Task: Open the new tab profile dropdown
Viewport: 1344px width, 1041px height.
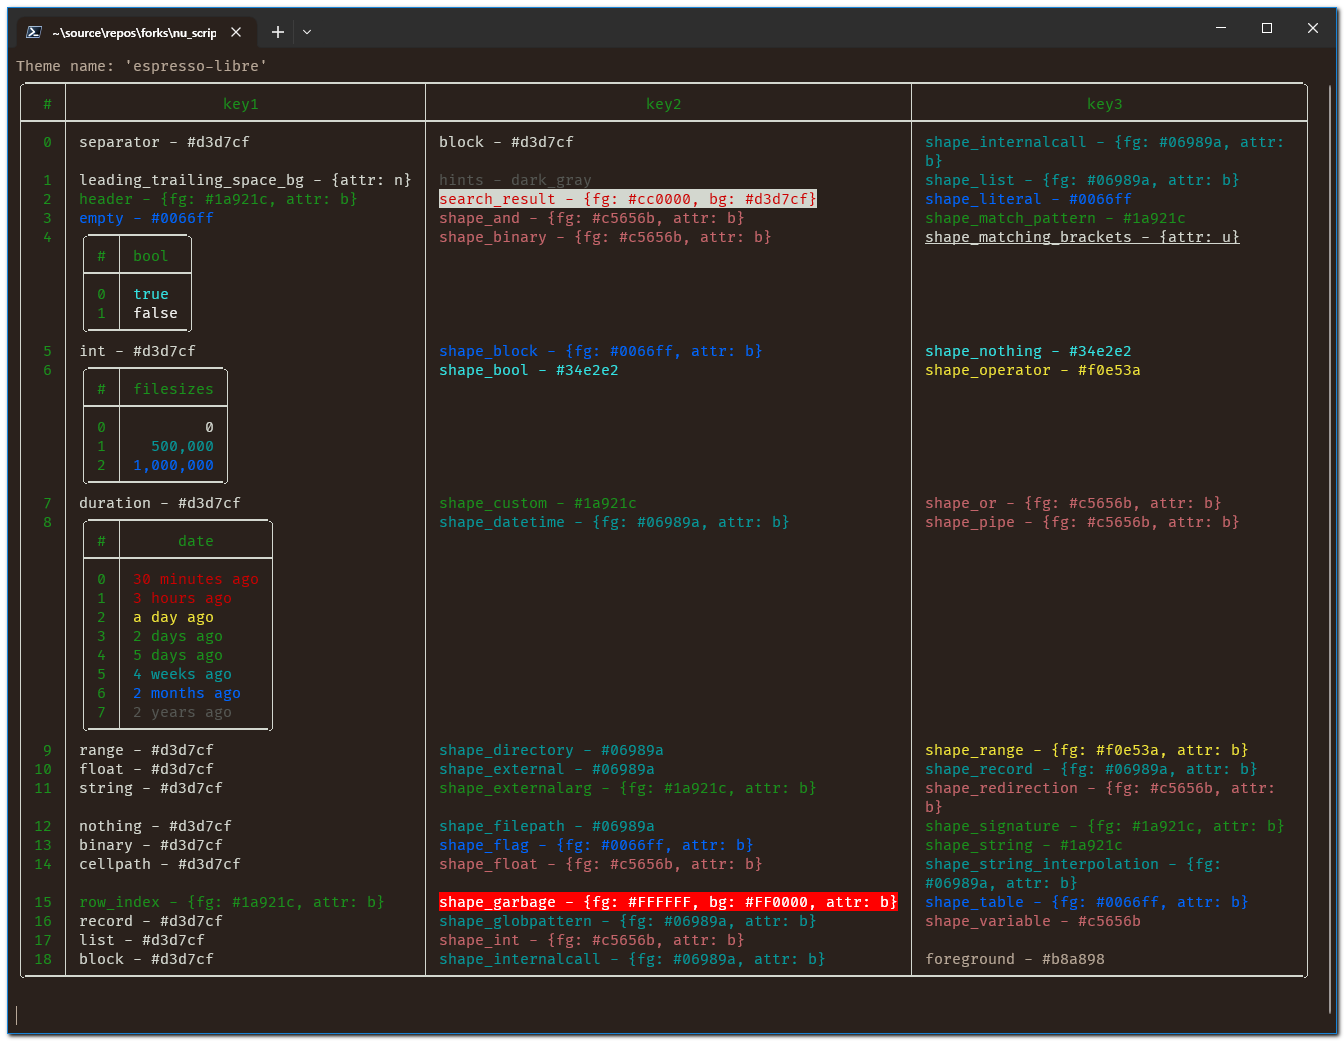Action: pyautogui.click(x=307, y=32)
